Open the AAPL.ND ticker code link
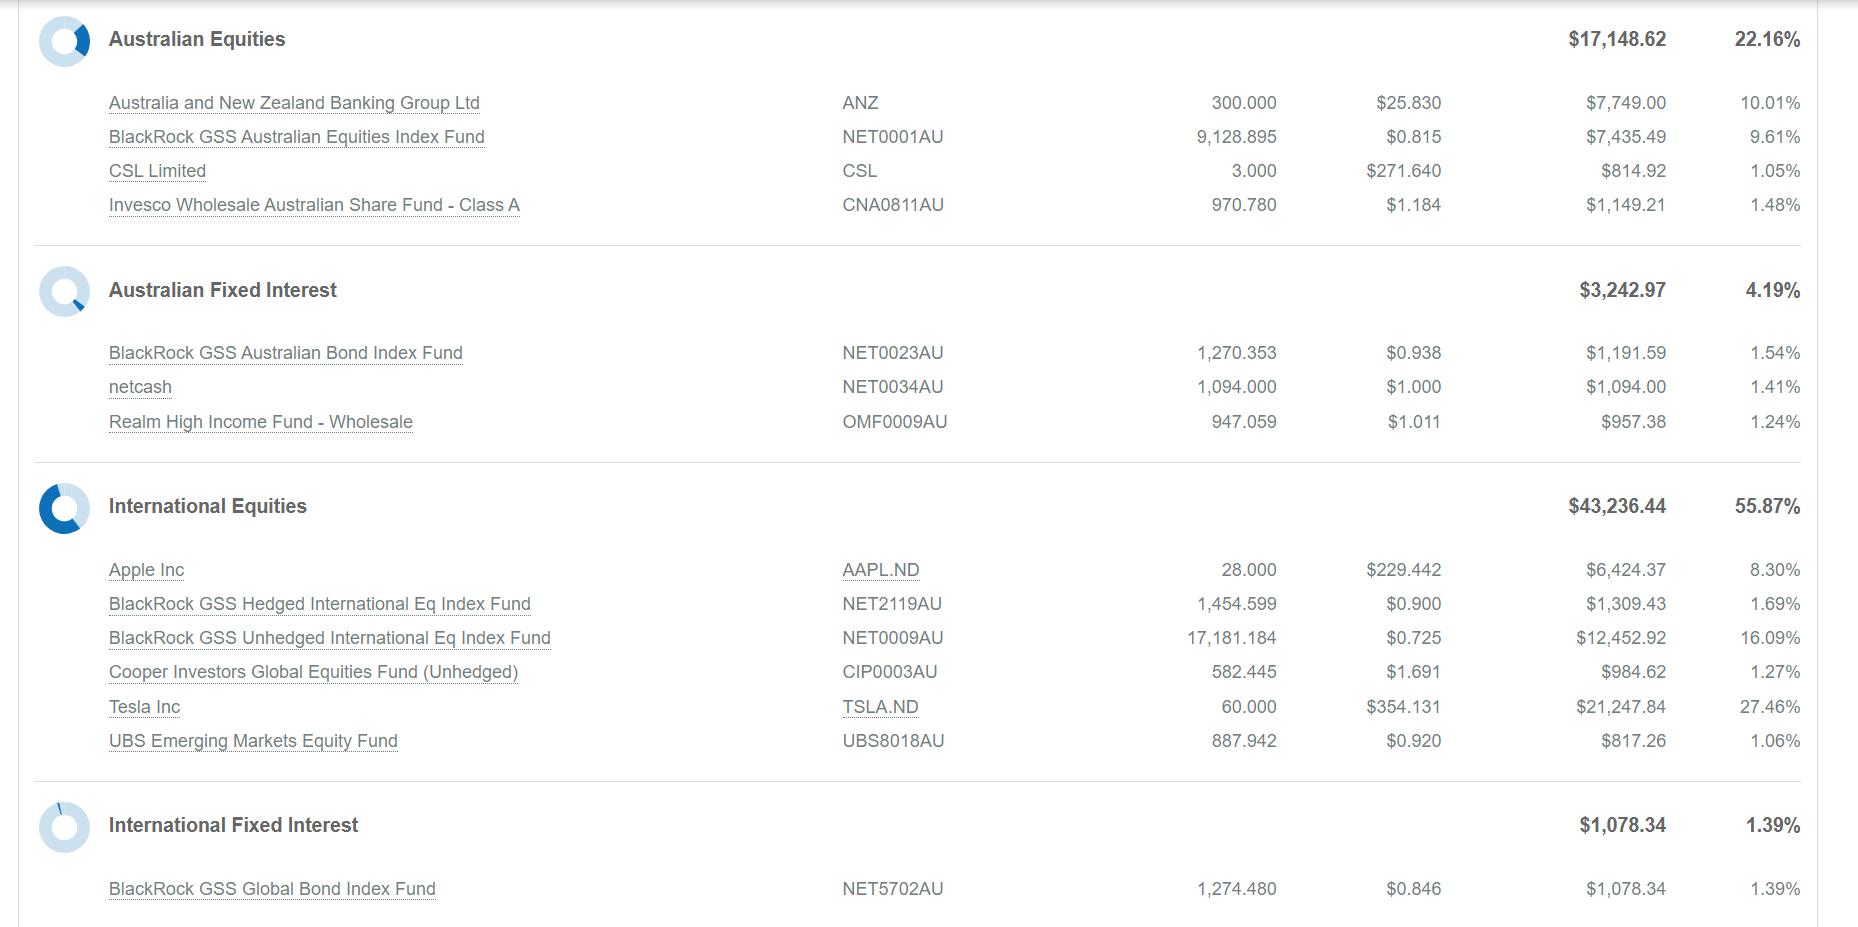The width and height of the screenshot is (1858, 927). coord(880,570)
